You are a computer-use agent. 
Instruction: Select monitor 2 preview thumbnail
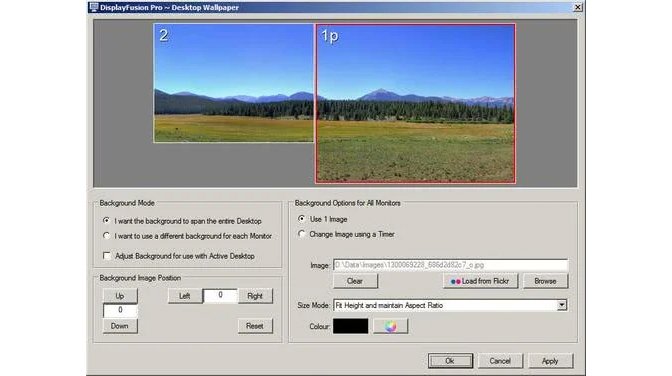234,83
